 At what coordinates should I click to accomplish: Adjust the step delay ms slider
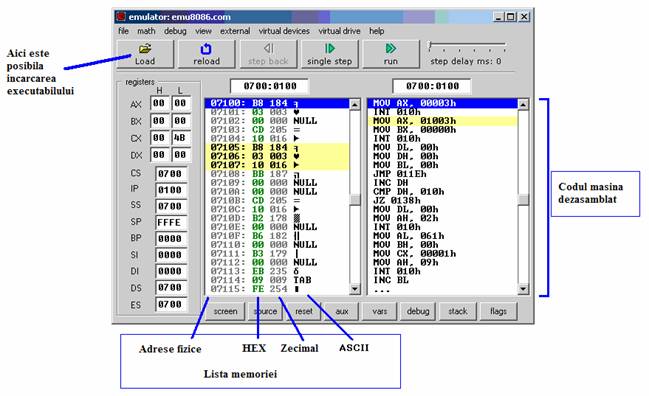click(x=430, y=46)
